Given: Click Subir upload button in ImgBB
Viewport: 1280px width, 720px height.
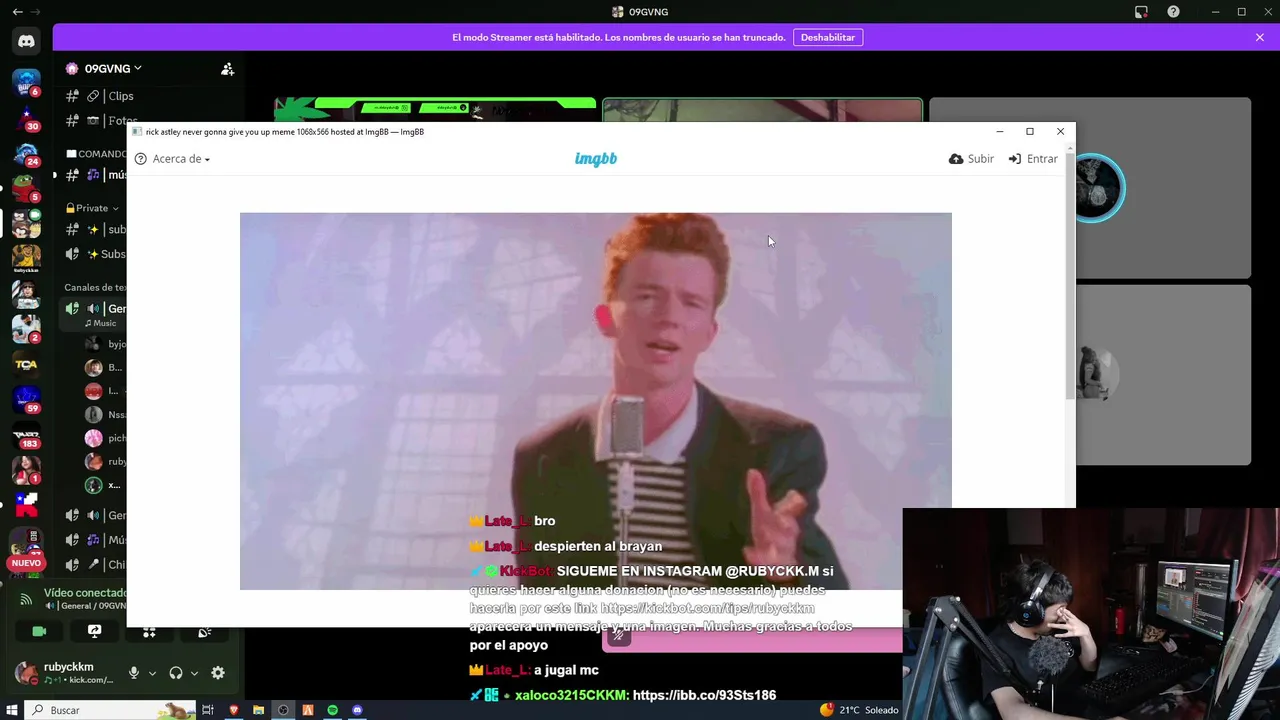Looking at the screenshot, I should [971, 159].
